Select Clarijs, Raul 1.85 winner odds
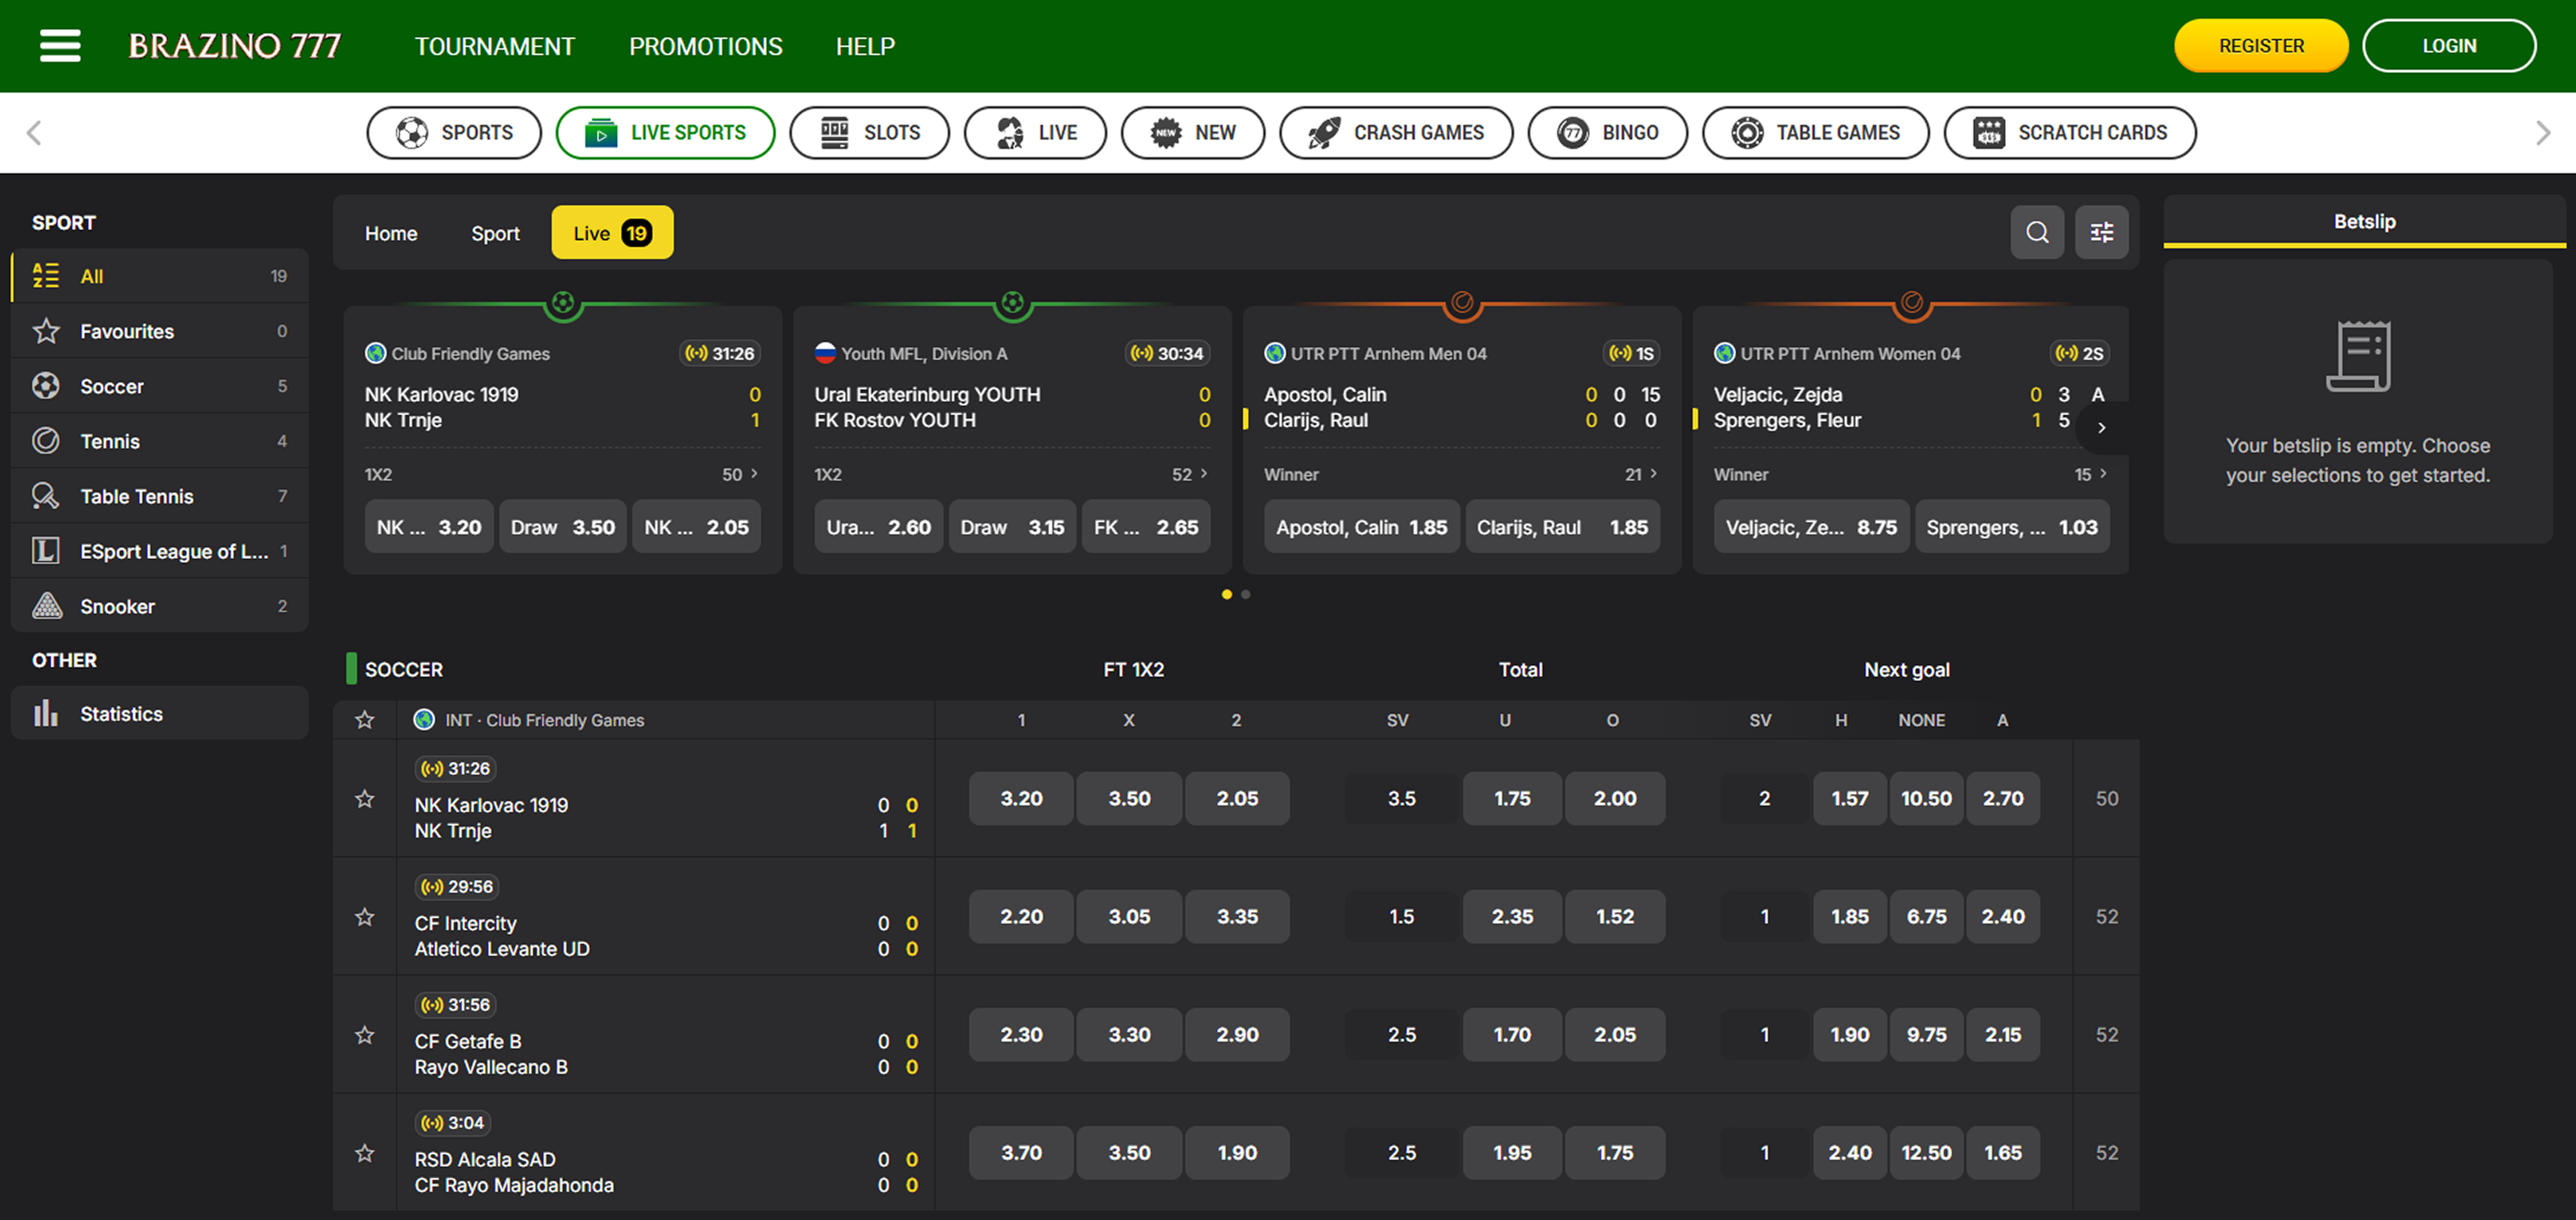 pyautogui.click(x=1562, y=527)
